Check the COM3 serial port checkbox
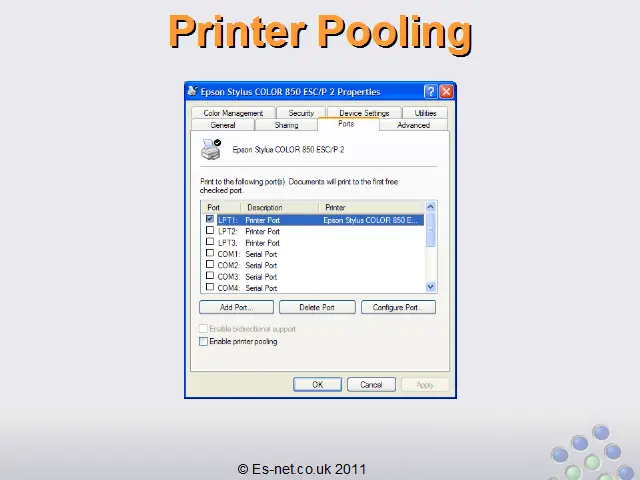This screenshot has width=640, height=480. [210, 276]
